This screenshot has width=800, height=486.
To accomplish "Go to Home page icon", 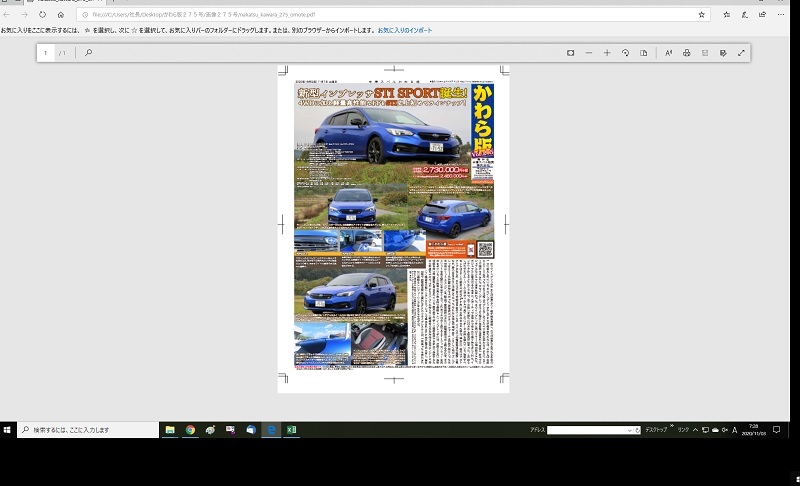I will 61,15.
